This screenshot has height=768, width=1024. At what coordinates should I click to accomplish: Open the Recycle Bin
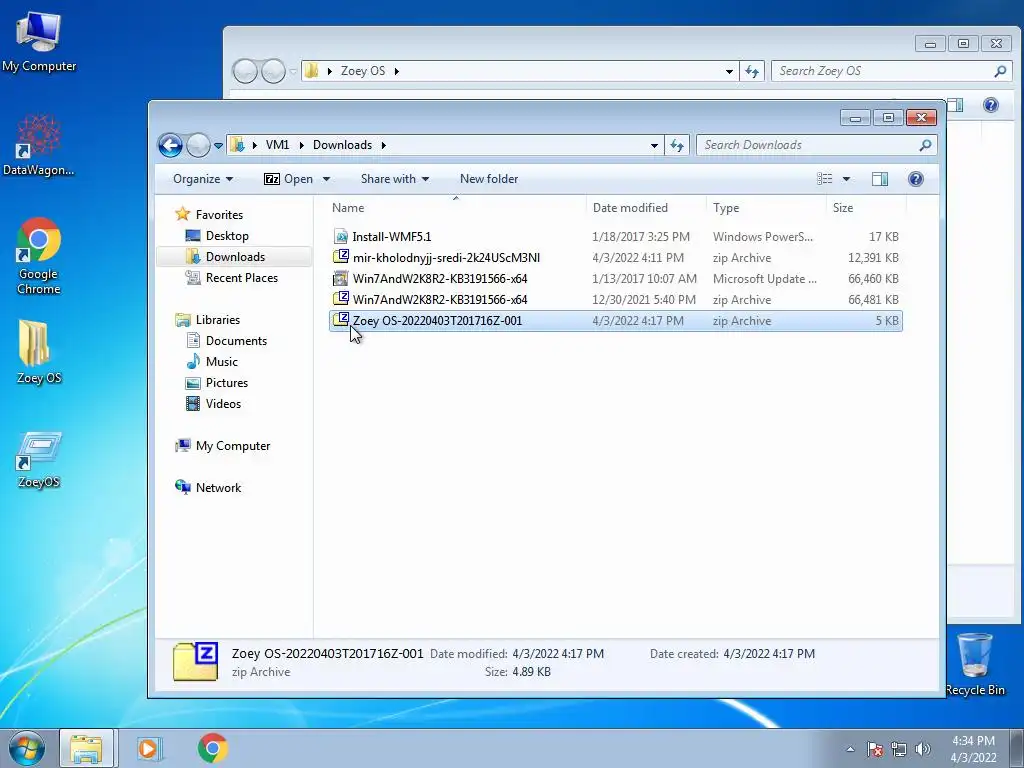tap(974, 664)
